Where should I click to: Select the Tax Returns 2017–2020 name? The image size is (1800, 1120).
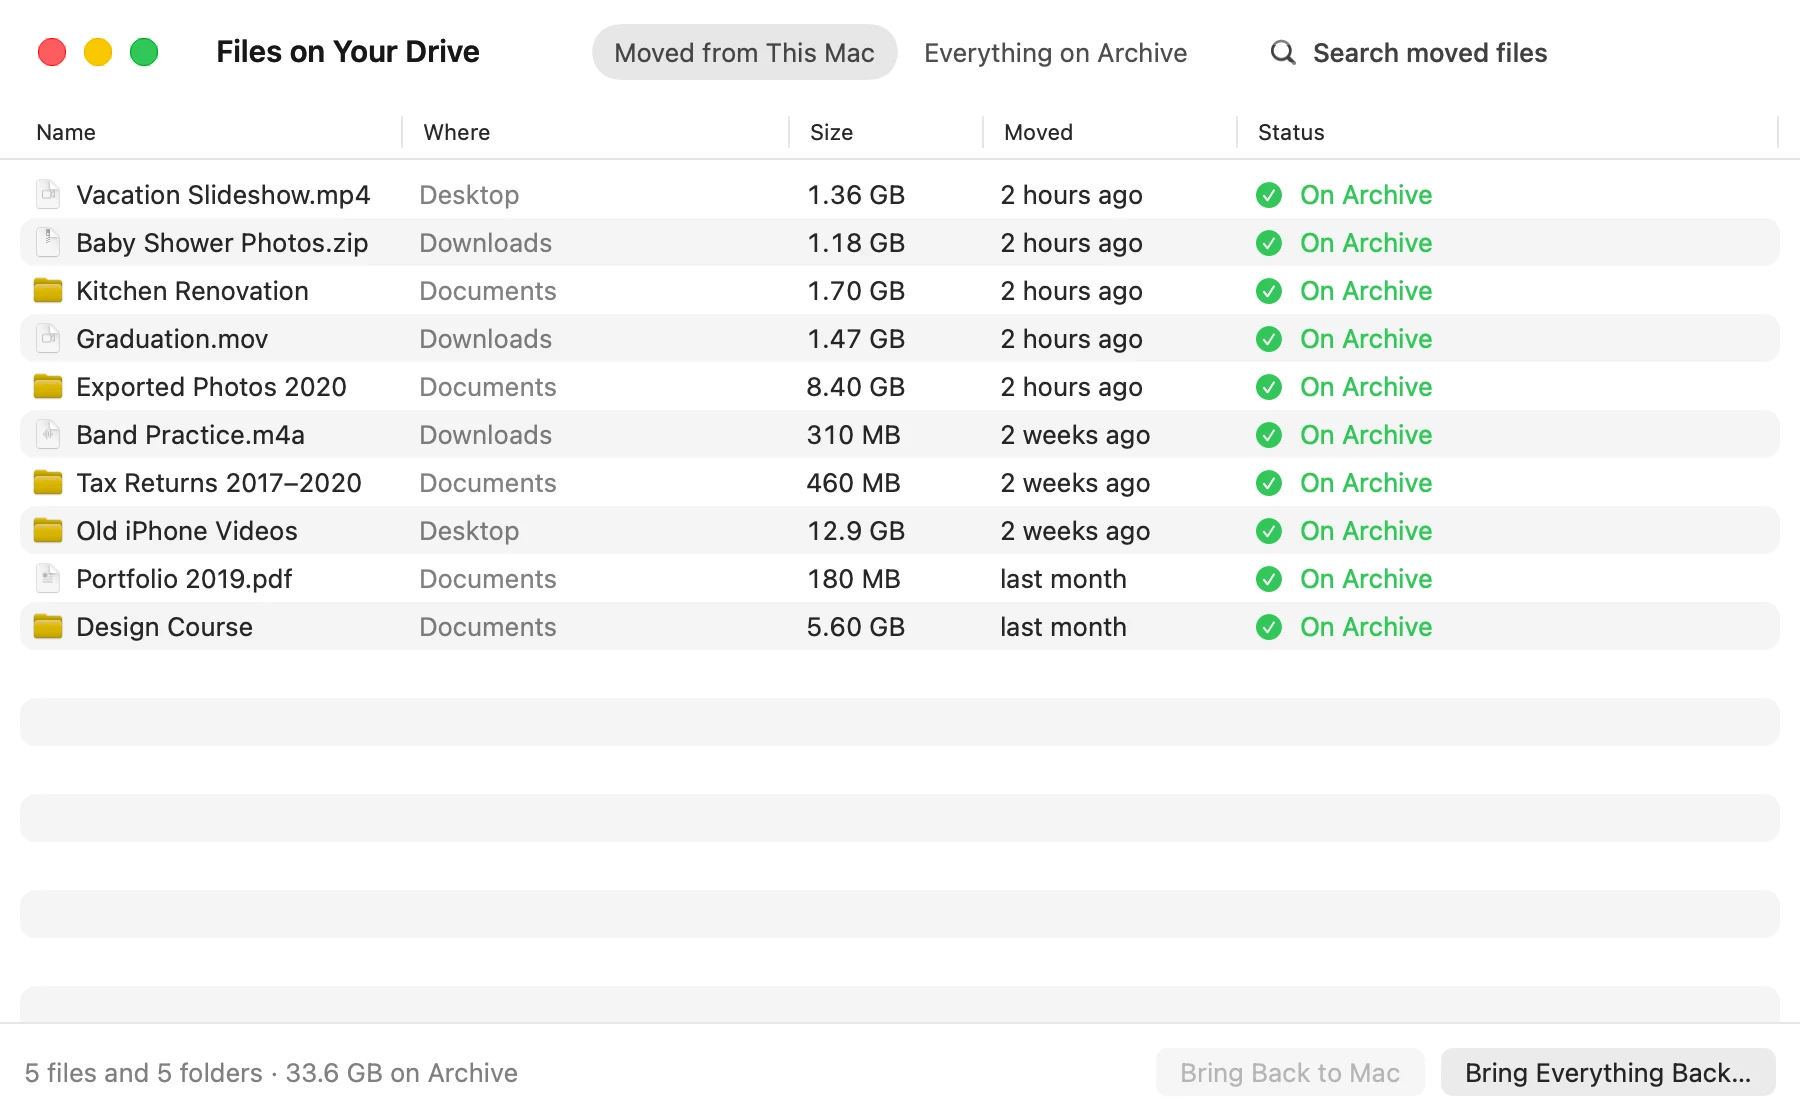(x=219, y=483)
